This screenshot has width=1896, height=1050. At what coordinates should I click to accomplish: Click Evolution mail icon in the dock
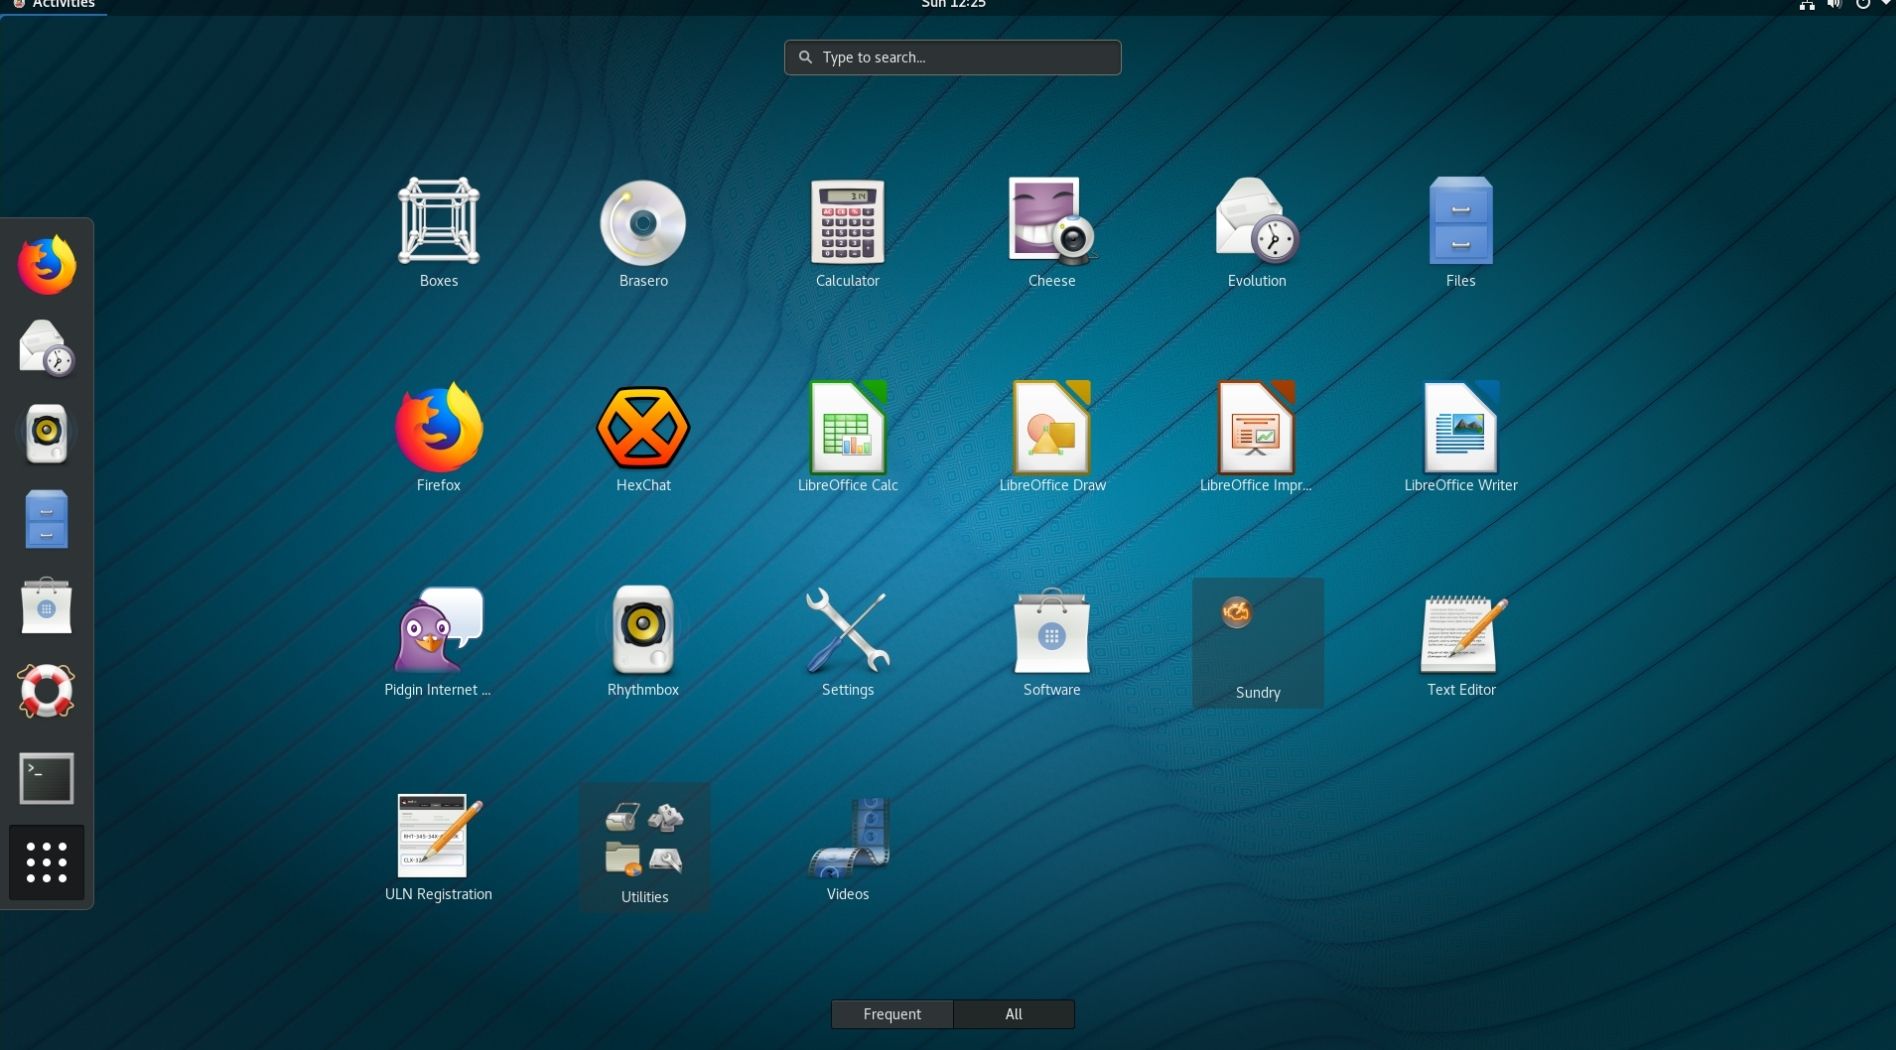(x=46, y=347)
